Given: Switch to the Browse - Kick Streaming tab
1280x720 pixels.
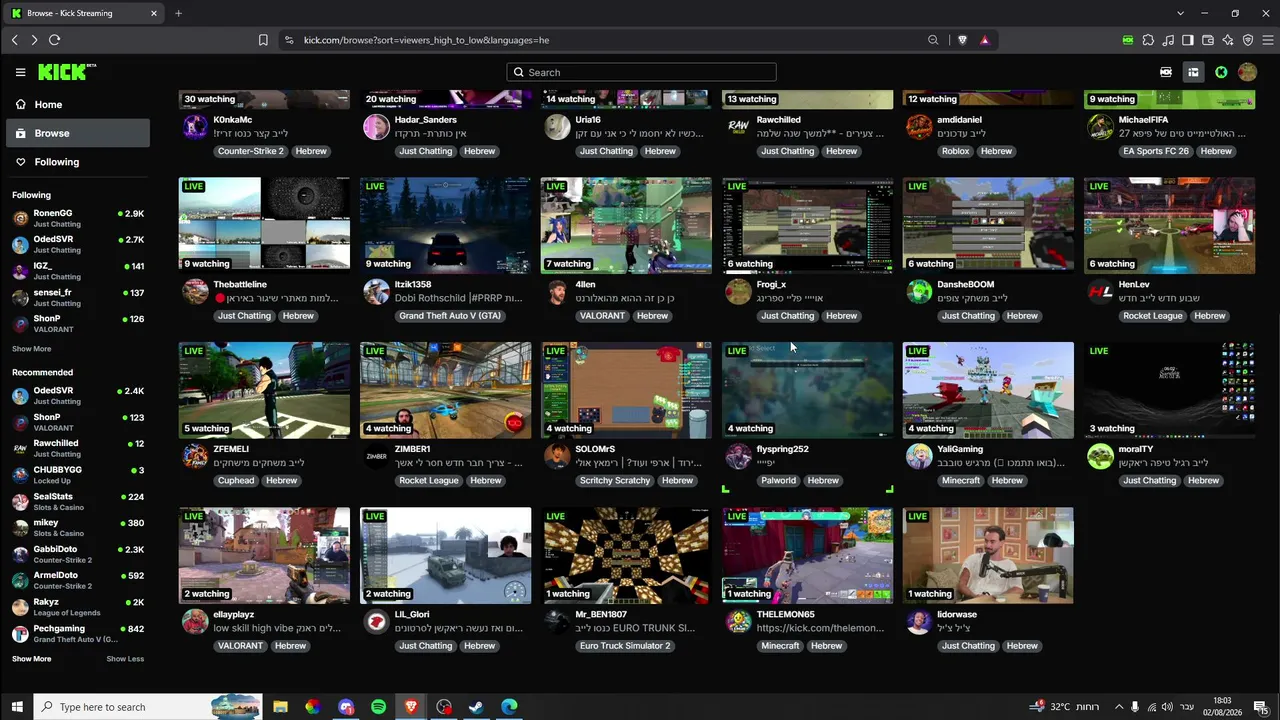Looking at the screenshot, I should tap(85, 13).
